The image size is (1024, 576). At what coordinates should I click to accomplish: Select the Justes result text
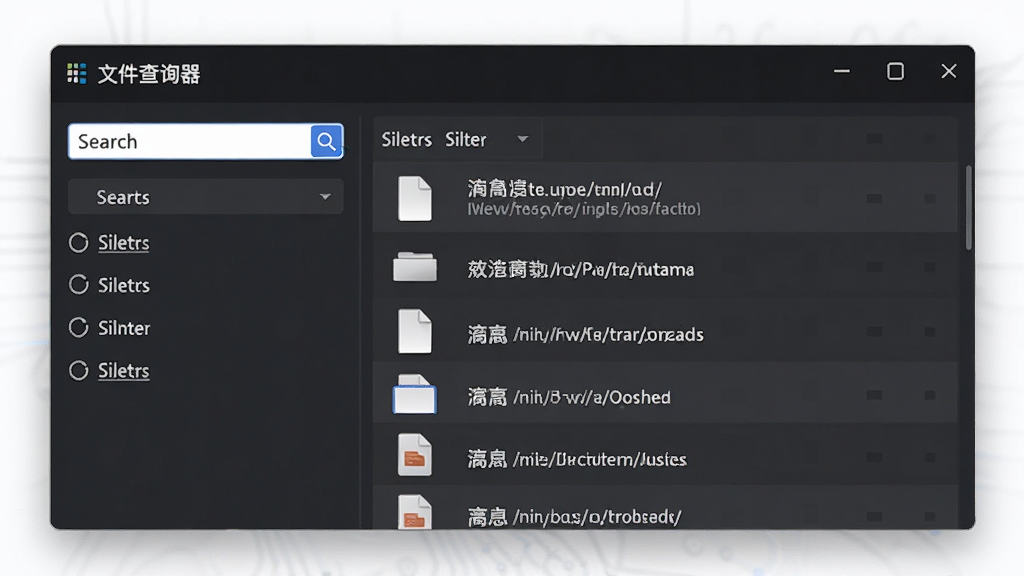coord(577,459)
